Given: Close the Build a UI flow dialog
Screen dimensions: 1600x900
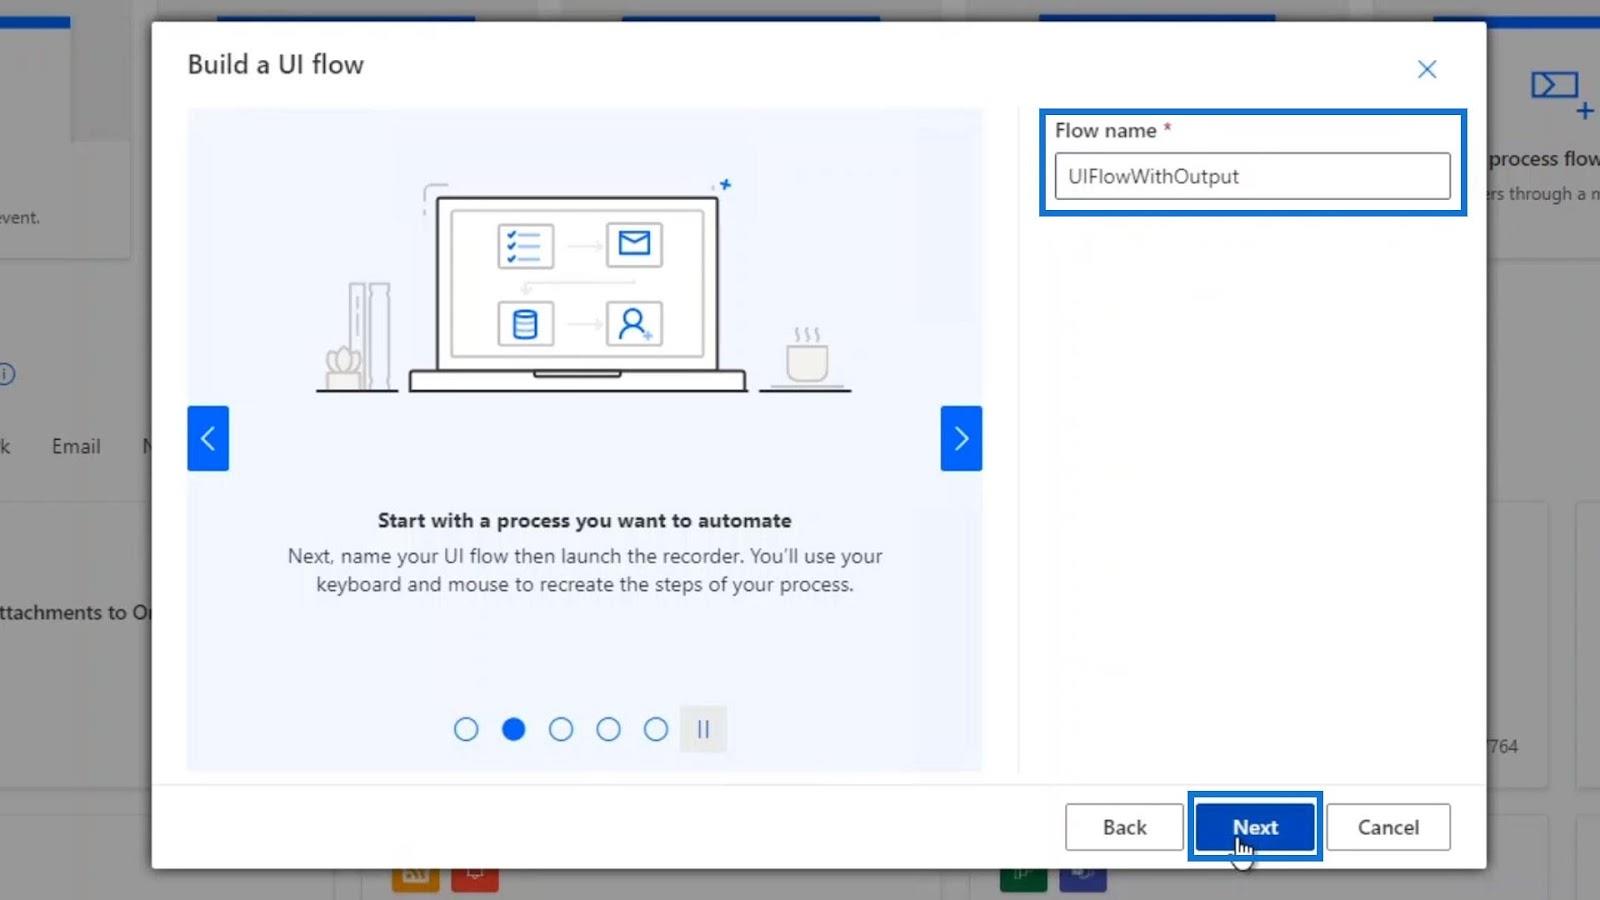Looking at the screenshot, I should pyautogui.click(x=1427, y=69).
